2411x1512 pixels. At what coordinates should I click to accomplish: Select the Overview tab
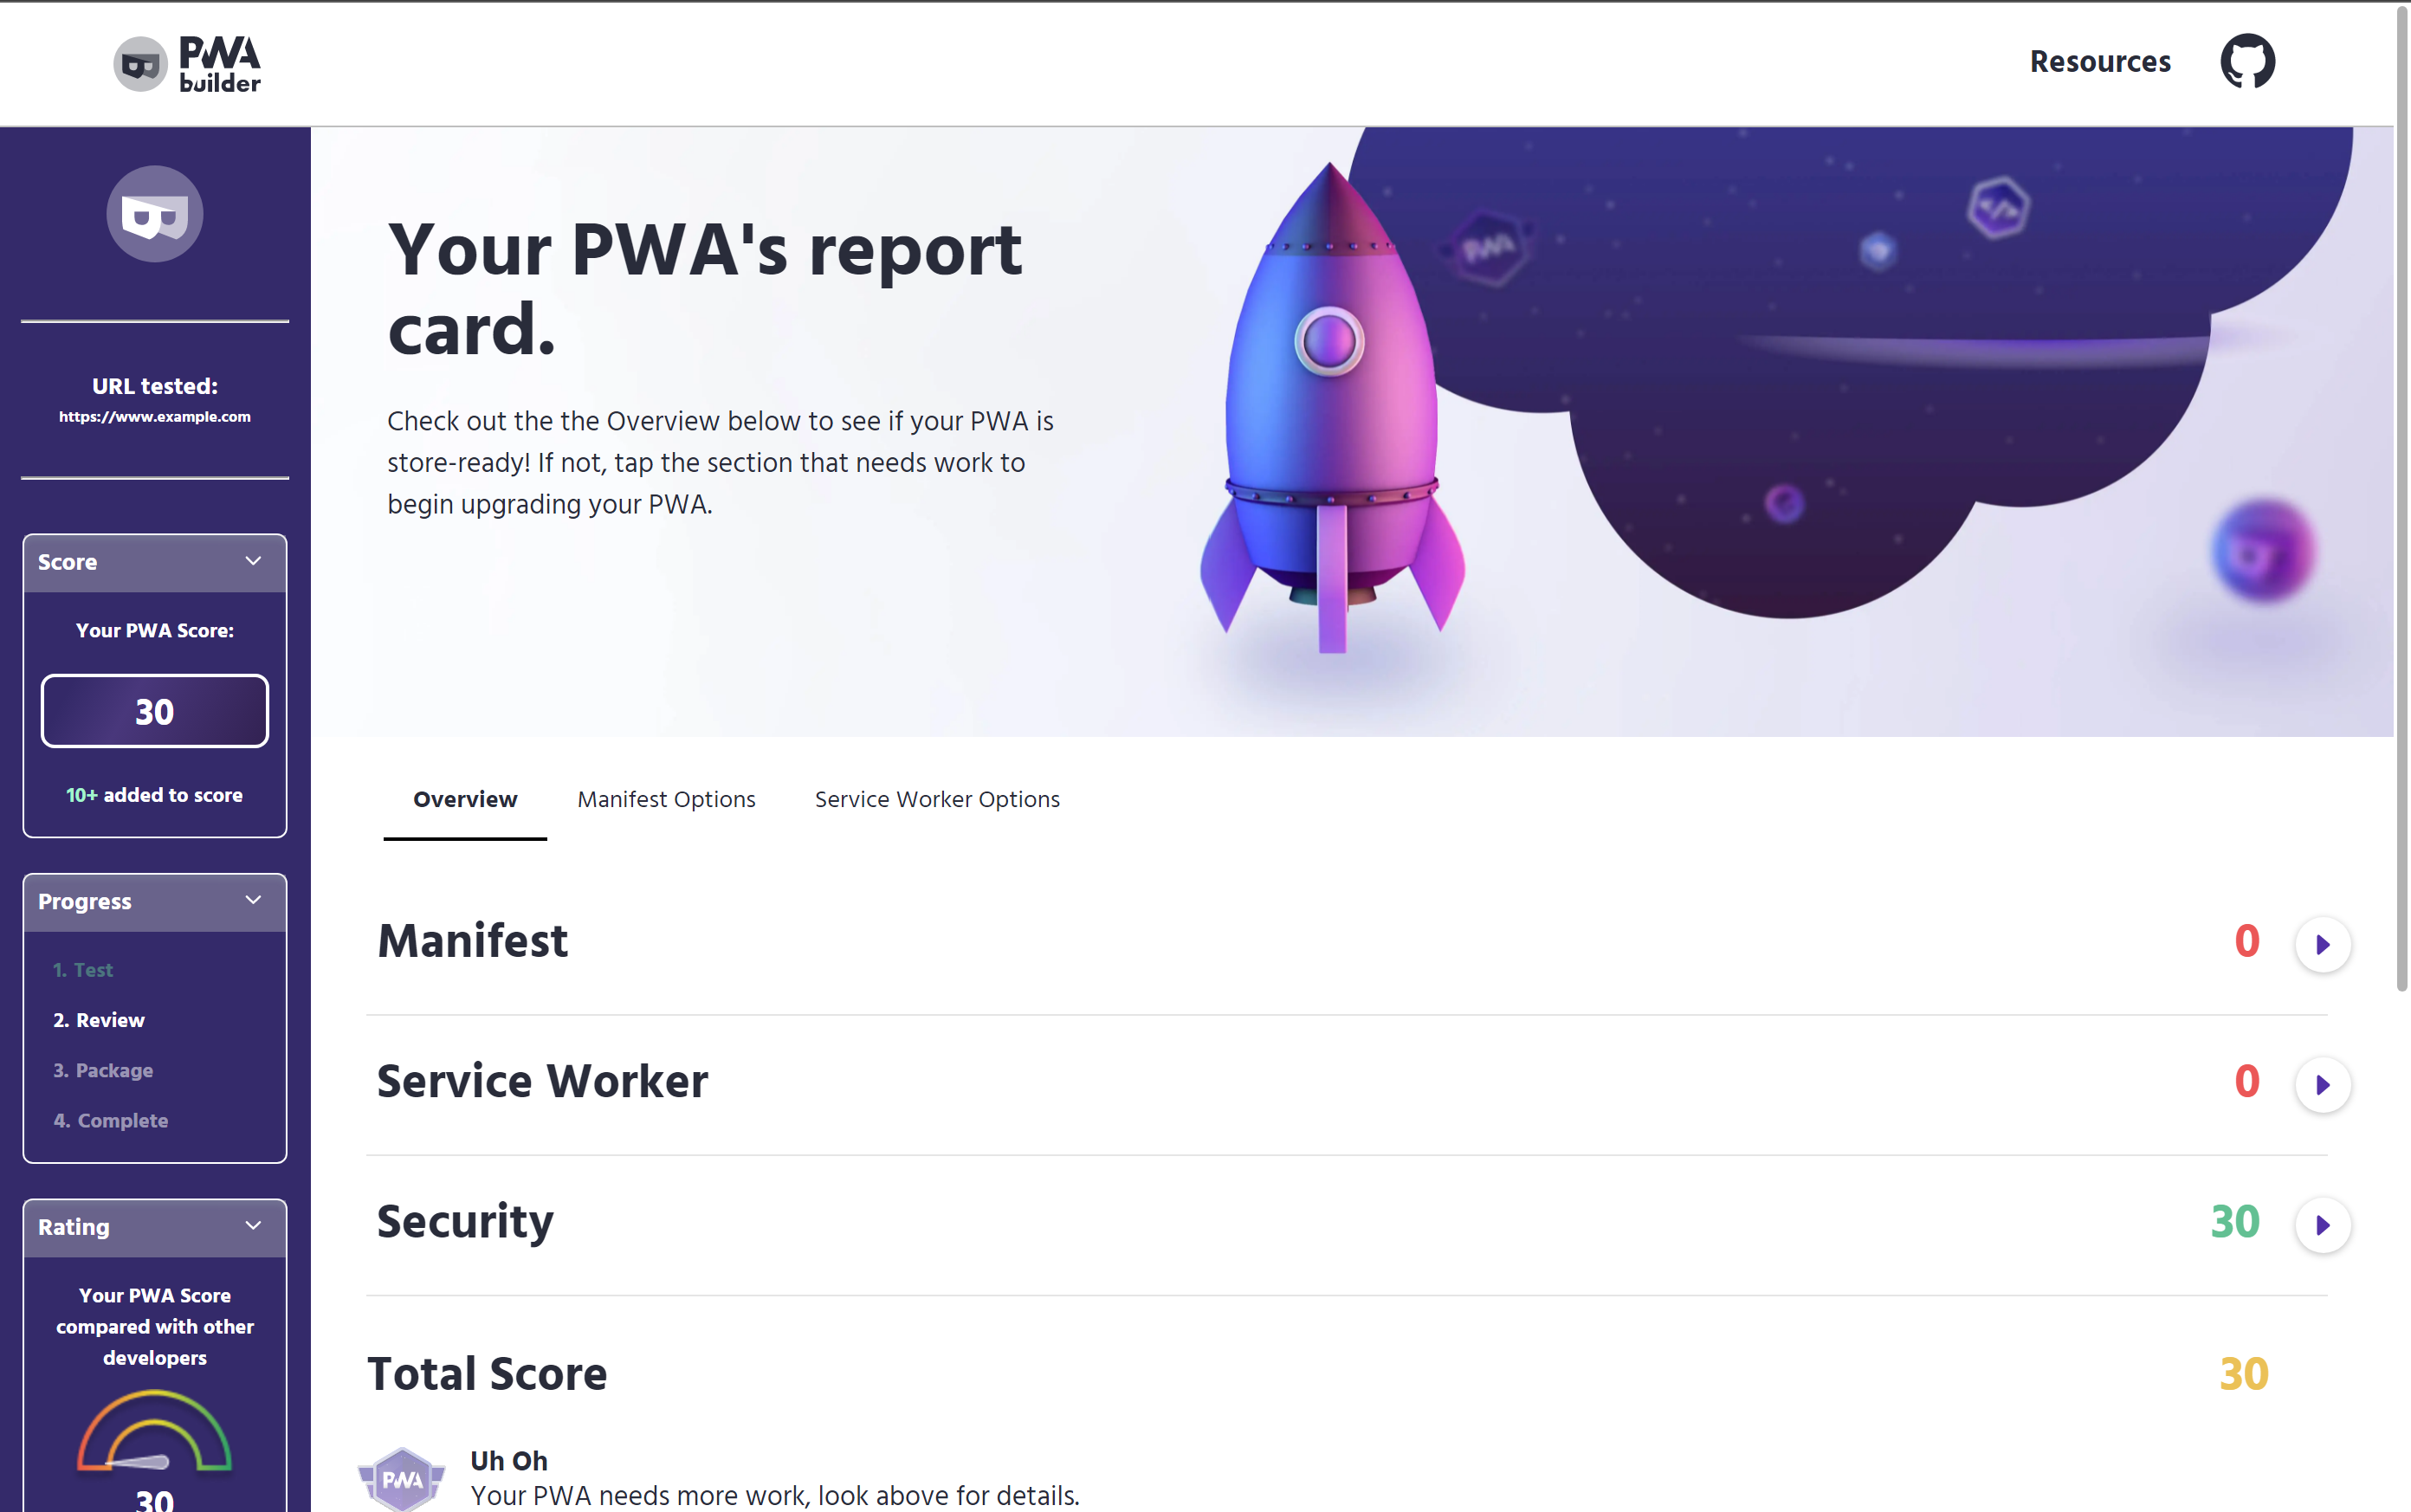point(463,799)
